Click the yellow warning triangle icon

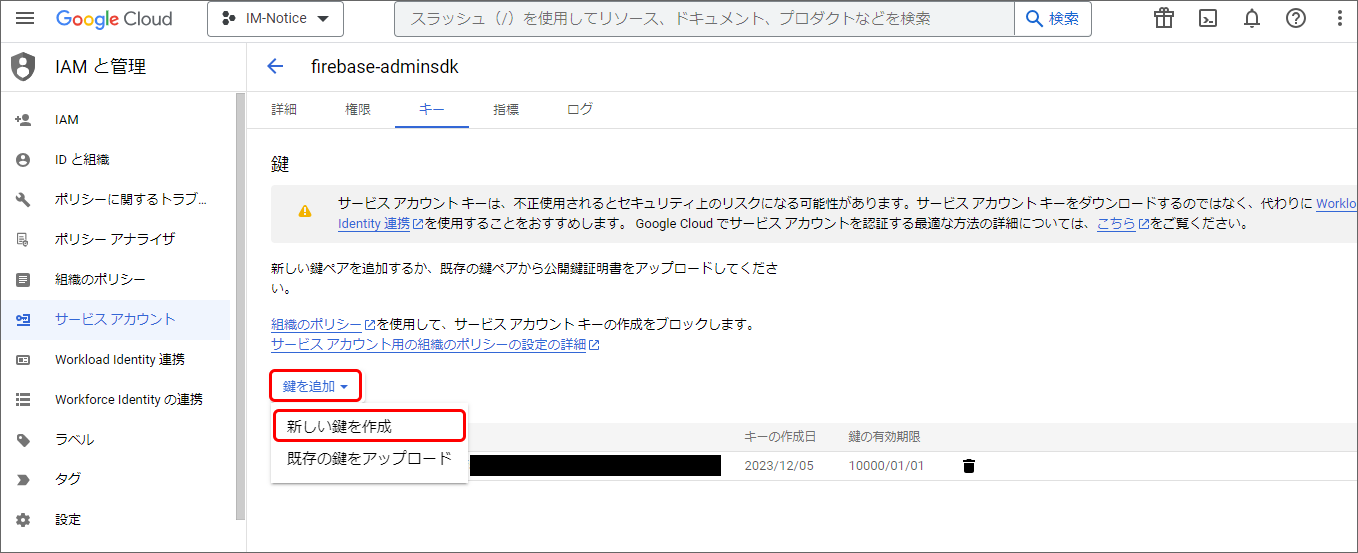click(x=305, y=211)
